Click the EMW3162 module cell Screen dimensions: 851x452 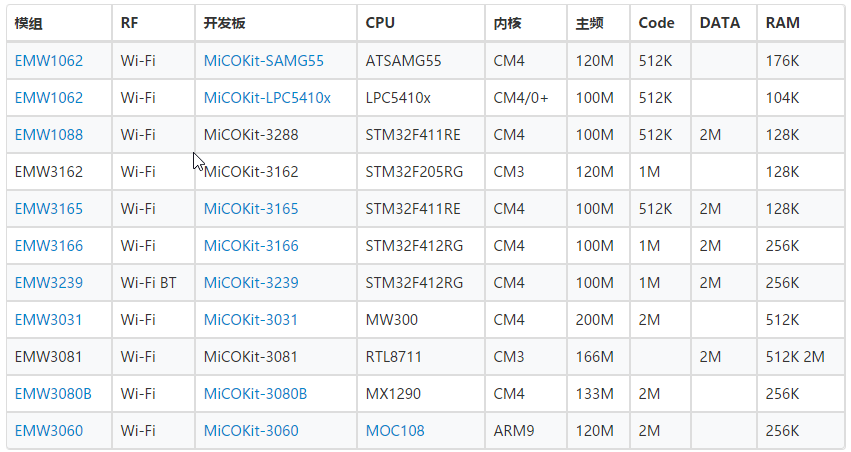point(59,172)
